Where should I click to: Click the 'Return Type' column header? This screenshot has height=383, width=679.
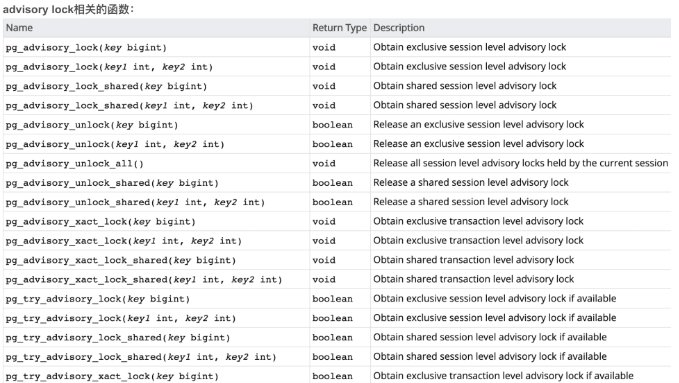[340, 28]
